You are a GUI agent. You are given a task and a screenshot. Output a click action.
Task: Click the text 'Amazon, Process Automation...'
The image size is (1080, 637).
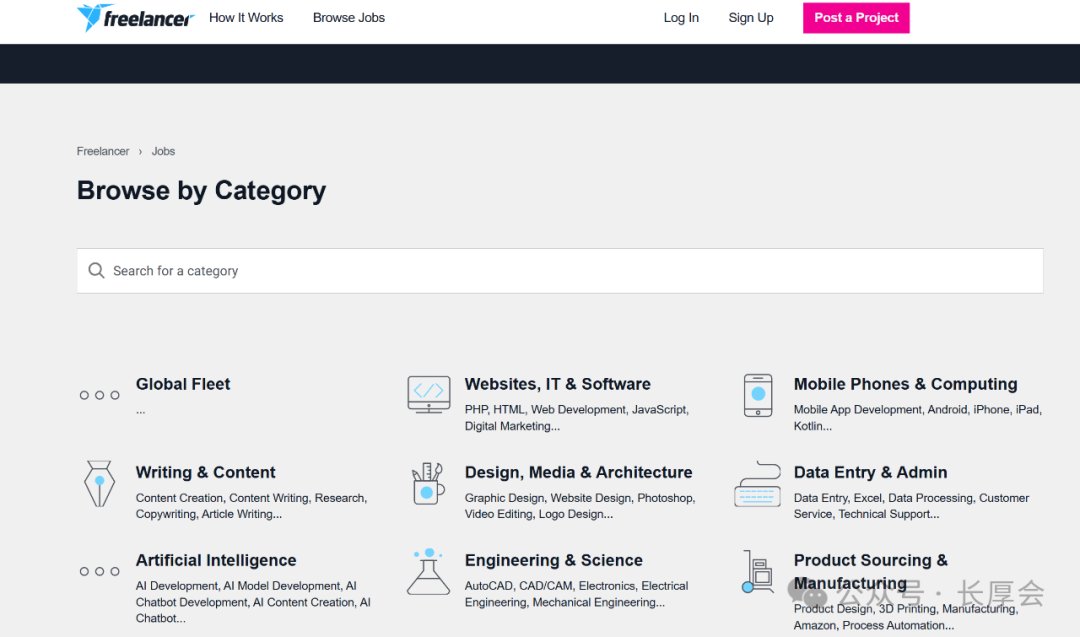click(873, 626)
